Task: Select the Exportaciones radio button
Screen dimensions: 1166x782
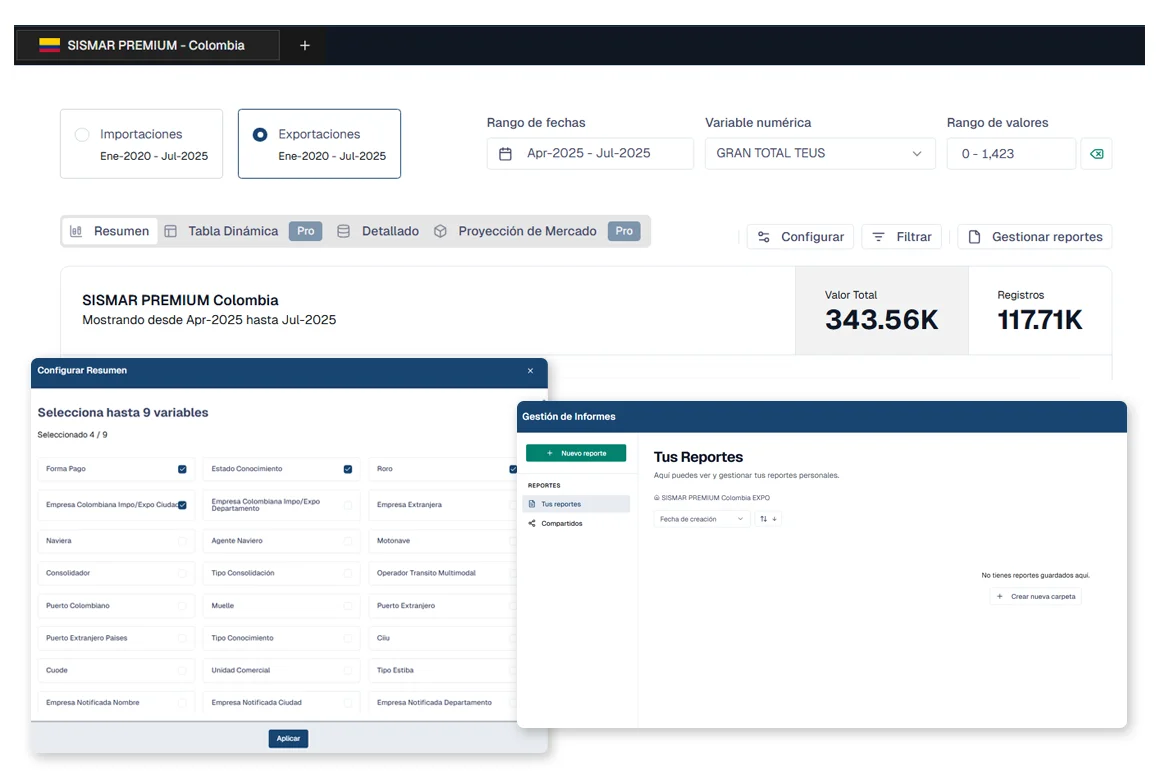Action: 260,135
